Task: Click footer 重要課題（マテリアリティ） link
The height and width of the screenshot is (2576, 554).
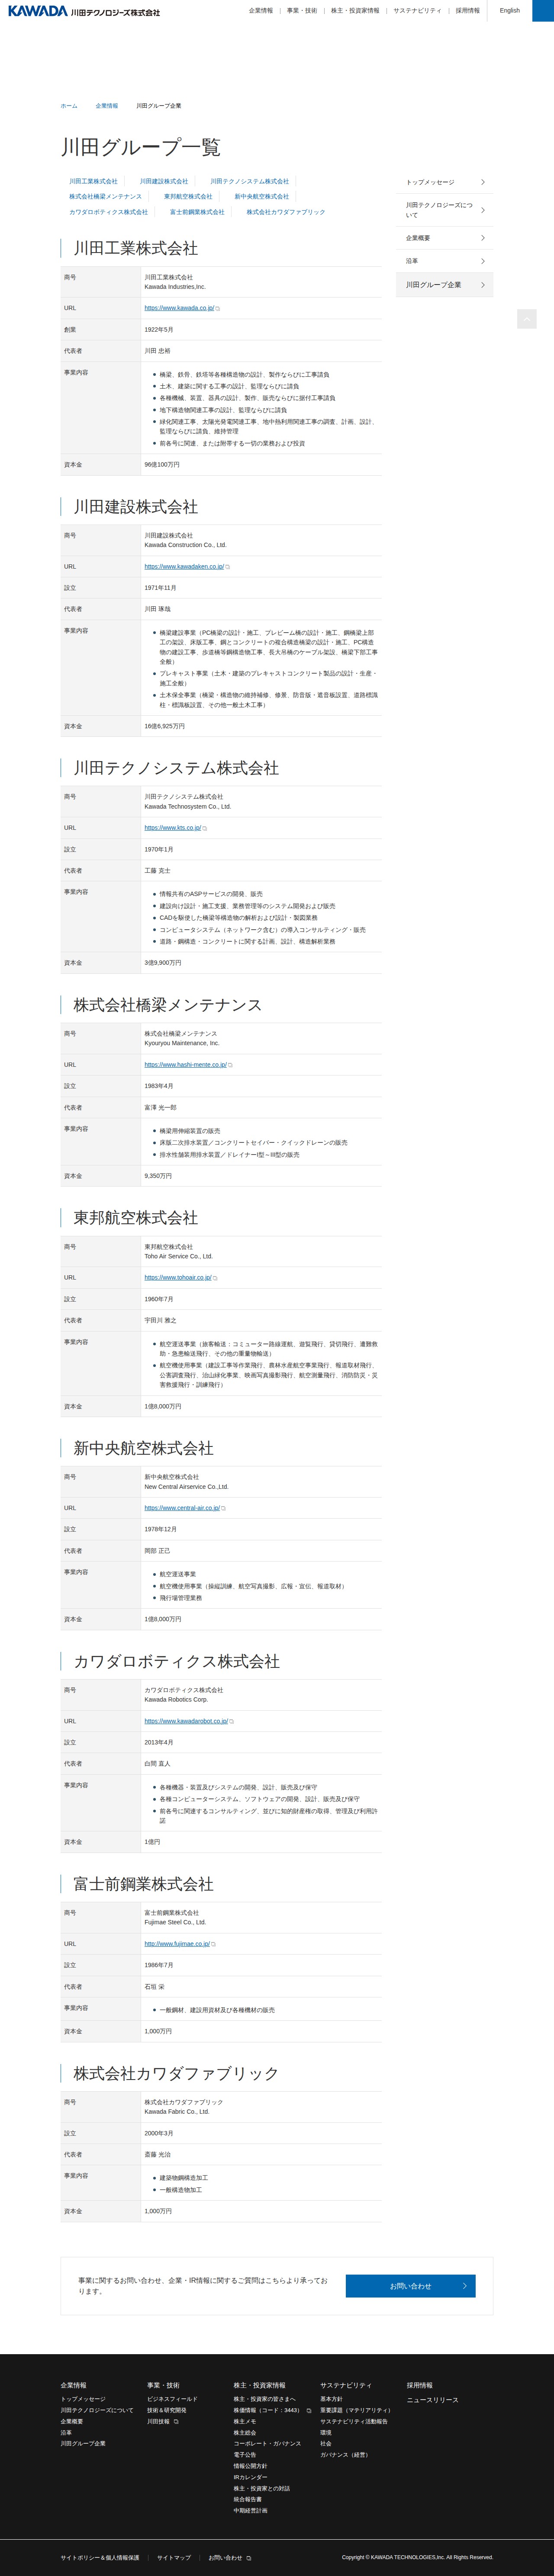Action: coord(356,2410)
